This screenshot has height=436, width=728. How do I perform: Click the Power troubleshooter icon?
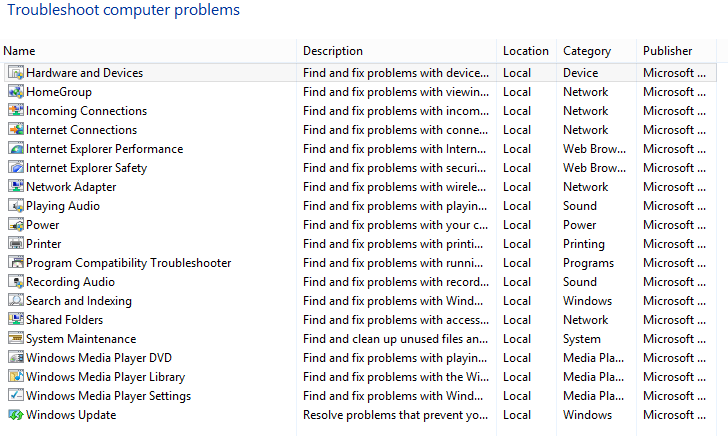point(16,225)
